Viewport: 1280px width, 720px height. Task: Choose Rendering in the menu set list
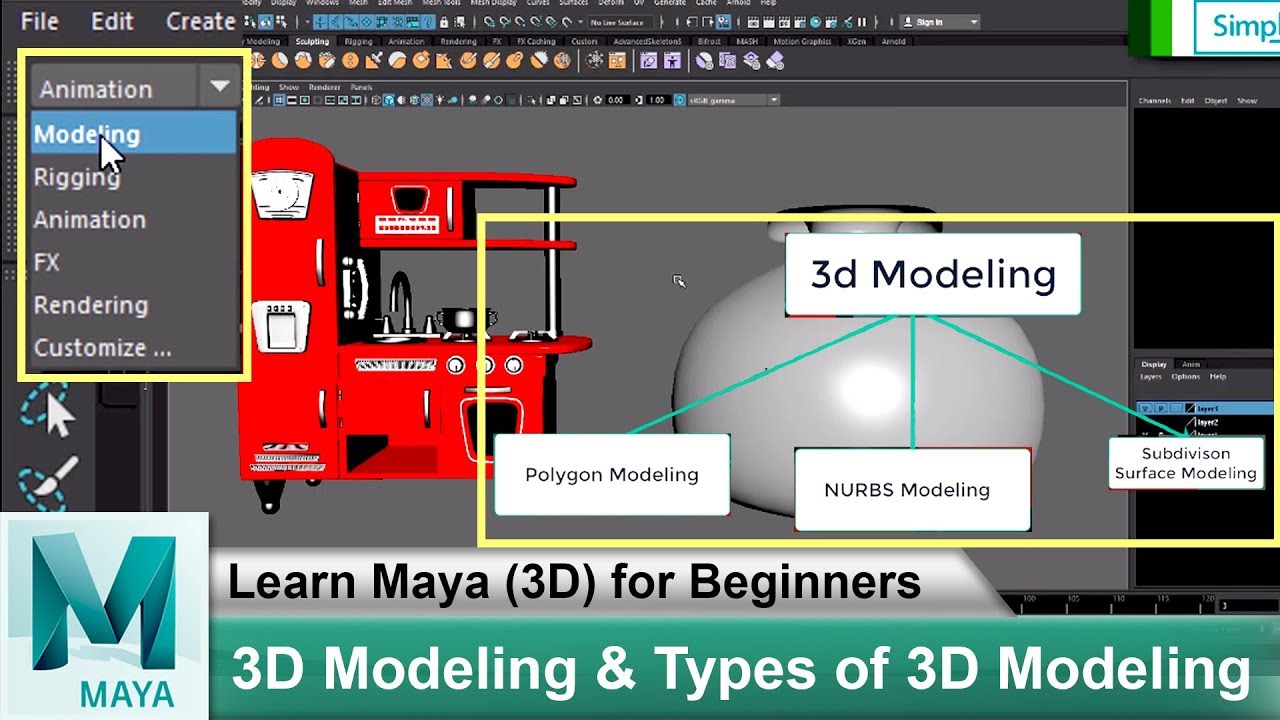tap(135, 305)
